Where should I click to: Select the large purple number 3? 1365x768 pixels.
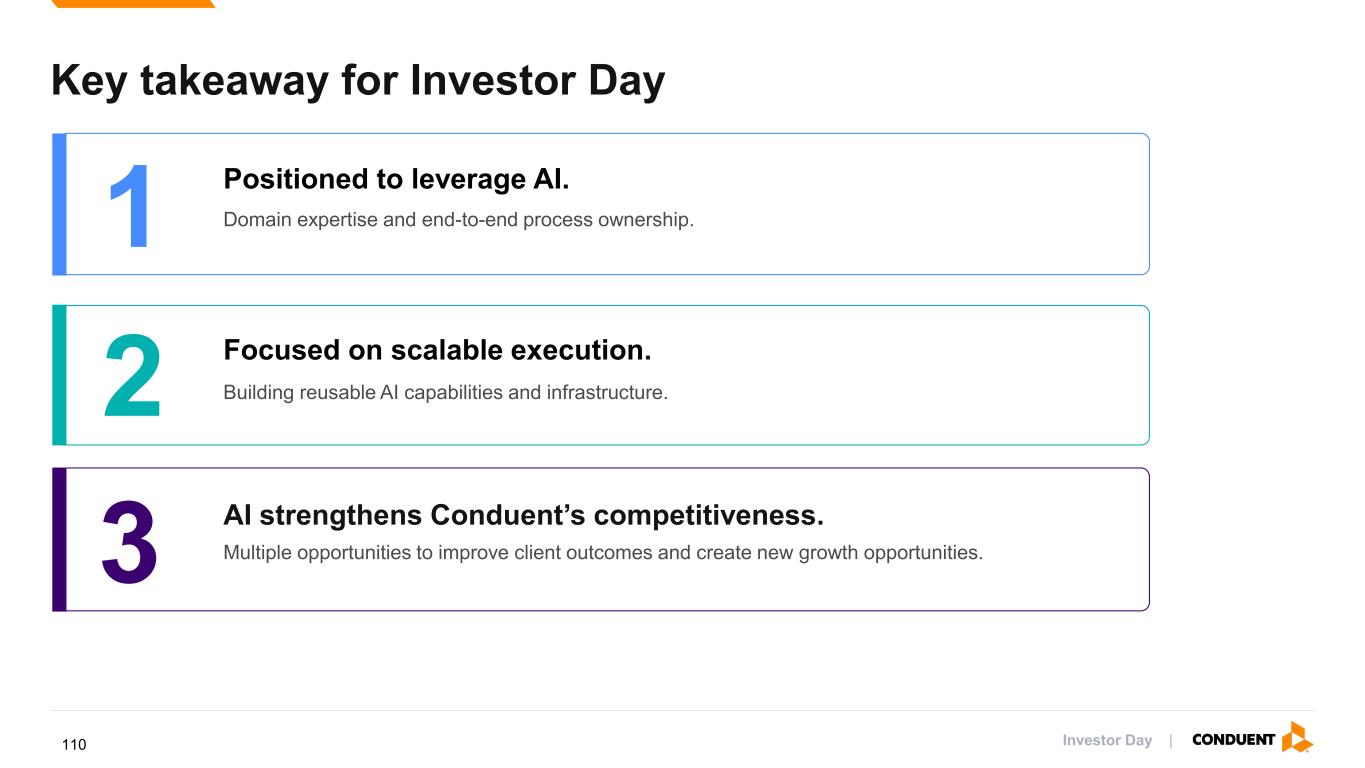[x=130, y=542]
